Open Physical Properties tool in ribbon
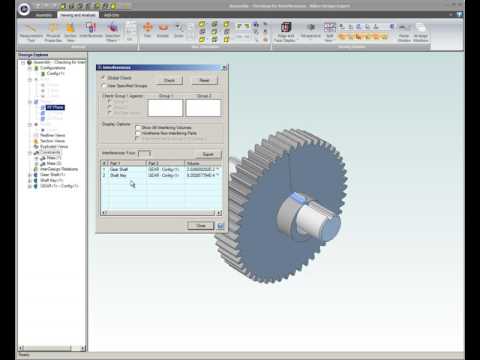 click(x=53, y=32)
